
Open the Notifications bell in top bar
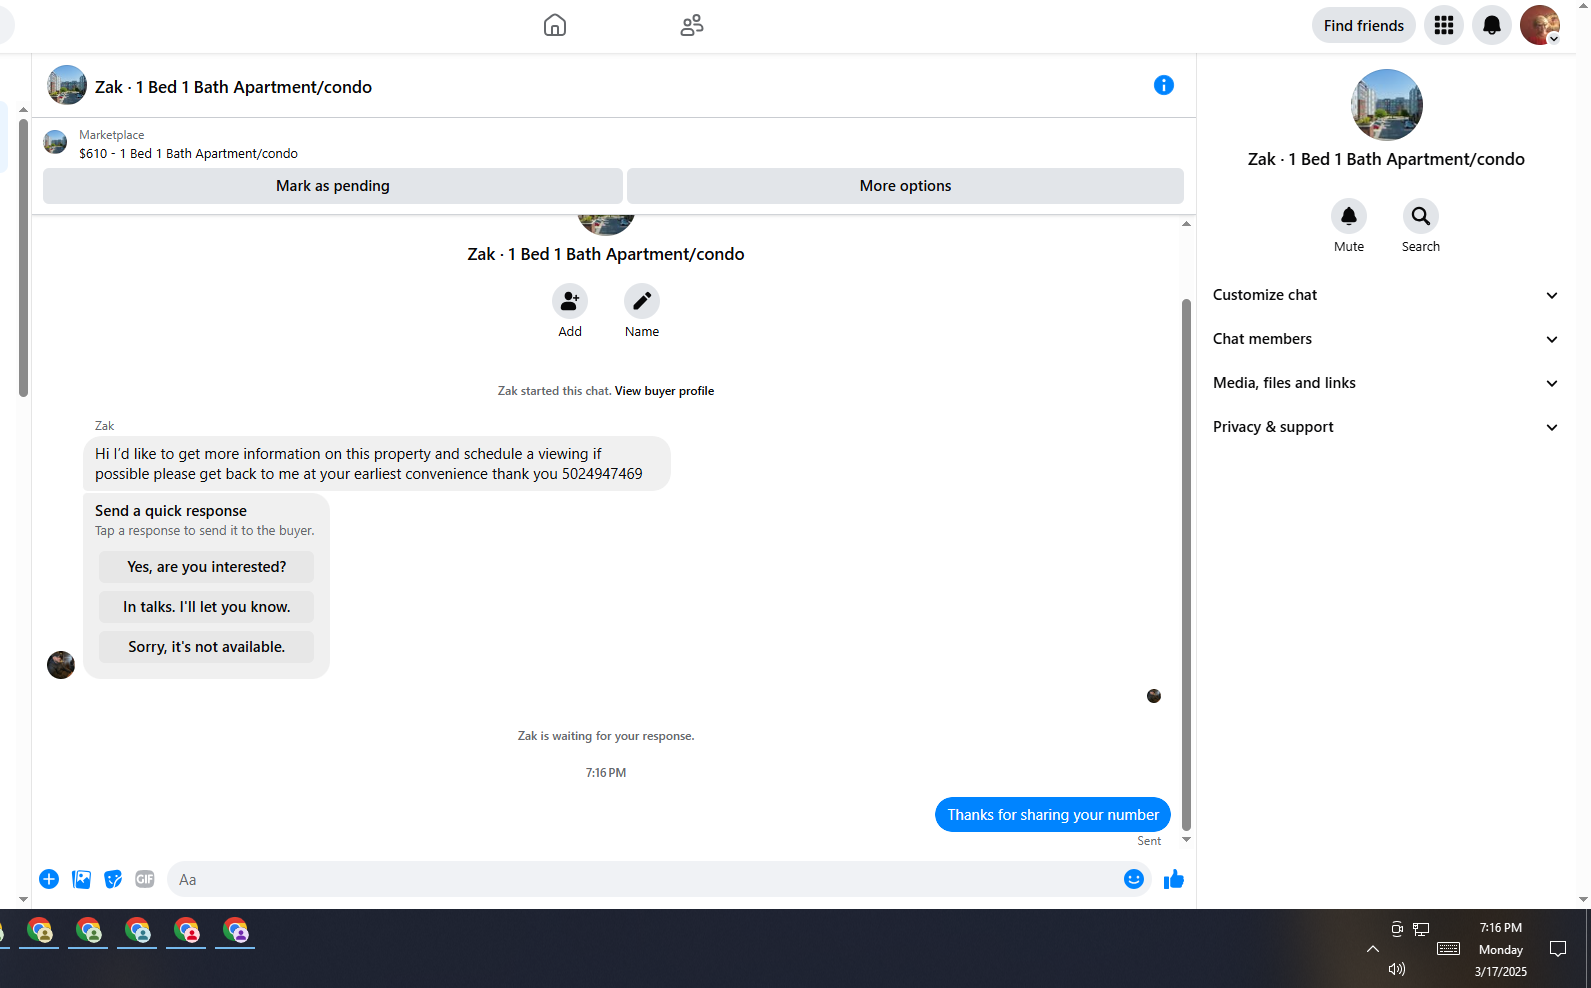tap(1492, 25)
